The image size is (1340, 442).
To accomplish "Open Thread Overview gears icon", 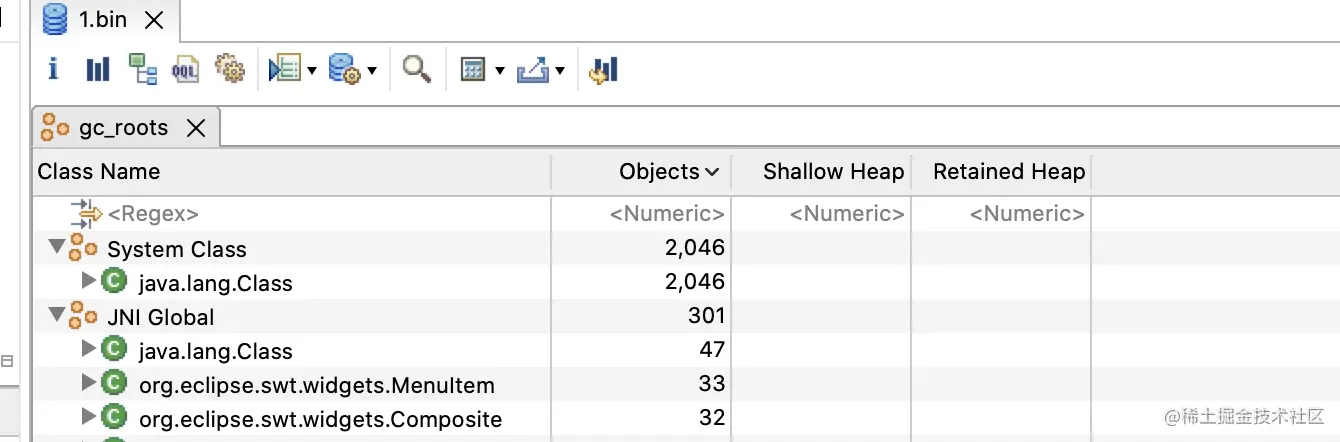I will point(230,69).
